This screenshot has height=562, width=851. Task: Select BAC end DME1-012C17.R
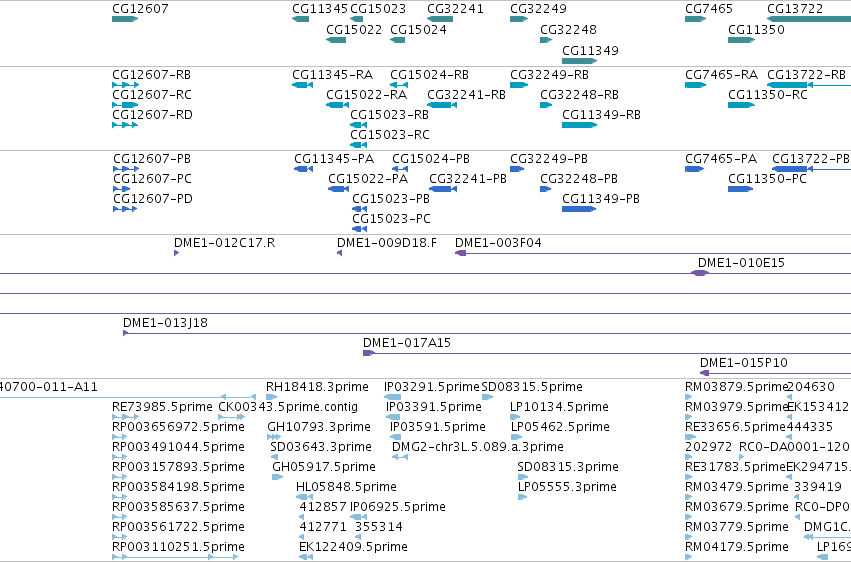click(x=176, y=253)
